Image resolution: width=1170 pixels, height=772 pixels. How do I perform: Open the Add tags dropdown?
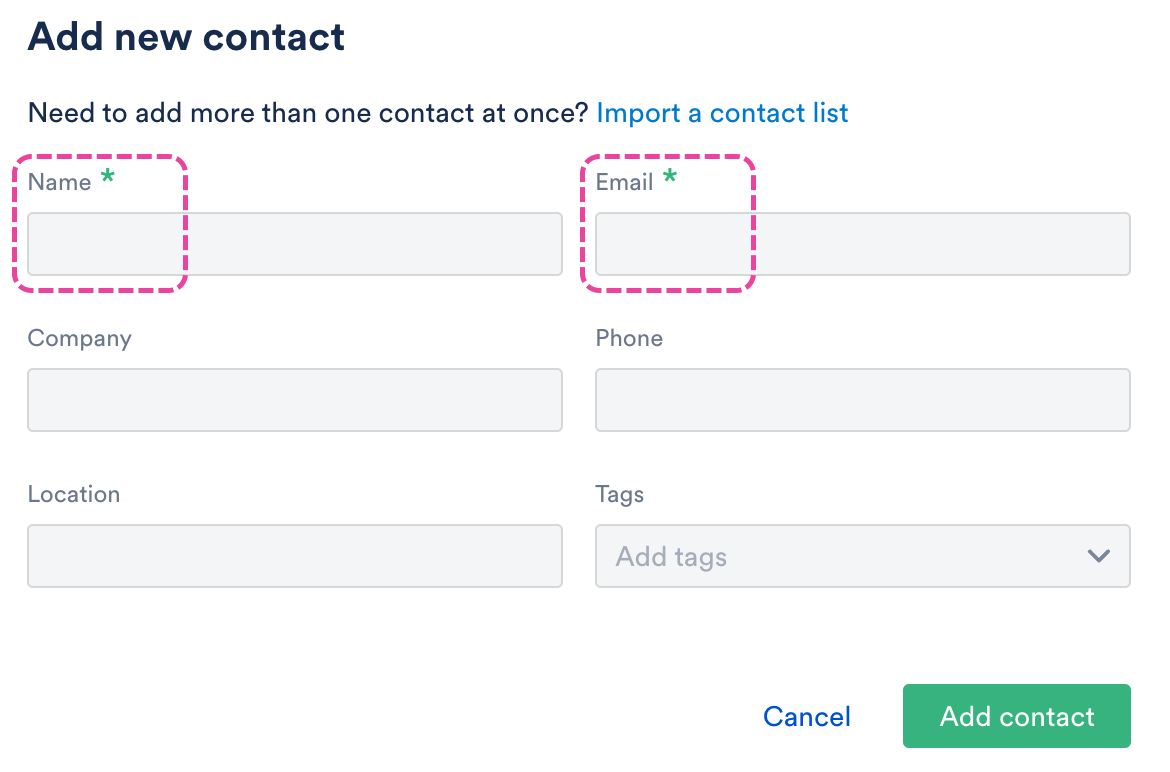(840, 556)
